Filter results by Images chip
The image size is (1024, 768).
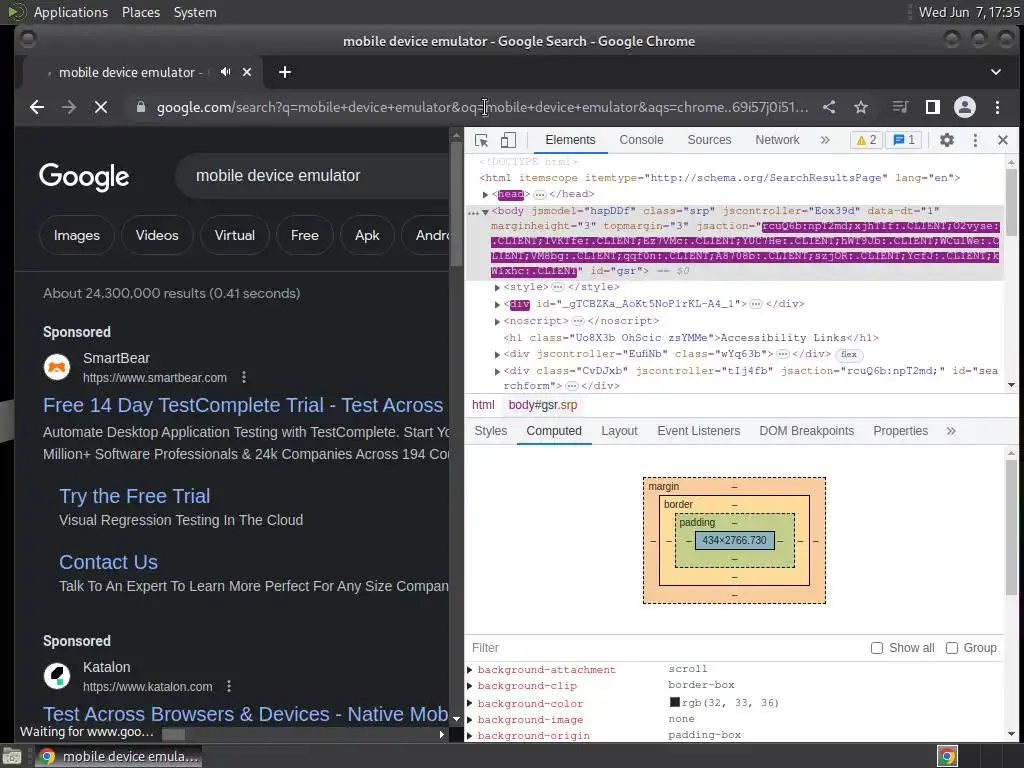tap(76, 235)
